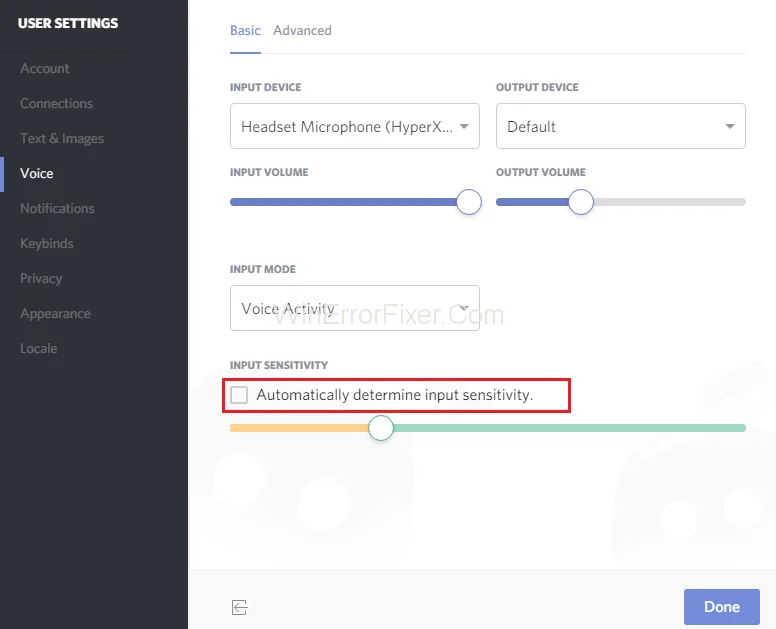The height and width of the screenshot is (629, 776).
Task: Navigate to Keybinds settings
Action: click(47, 244)
